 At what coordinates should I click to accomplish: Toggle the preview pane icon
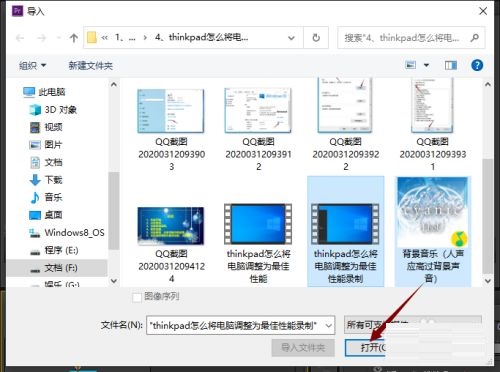pyautogui.click(x=451, y=65)
